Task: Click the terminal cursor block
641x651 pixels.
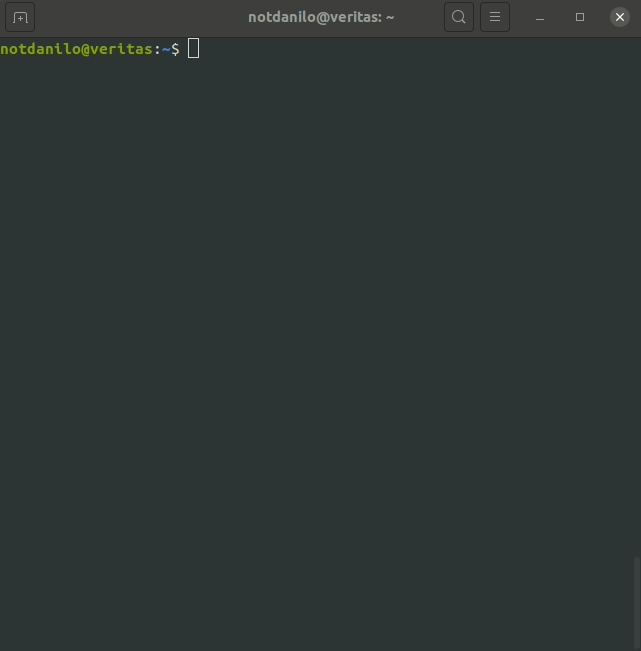Action: [x=193, y=48]
